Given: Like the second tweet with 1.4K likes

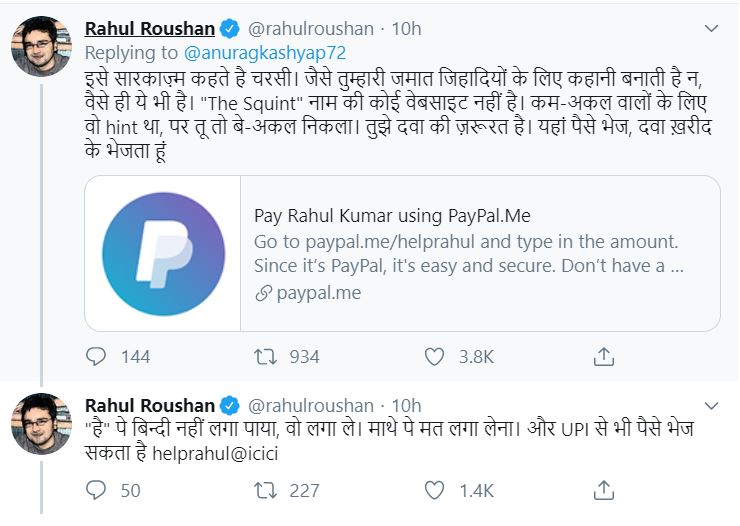Looking at the screenshot, I should pos(433,490).
